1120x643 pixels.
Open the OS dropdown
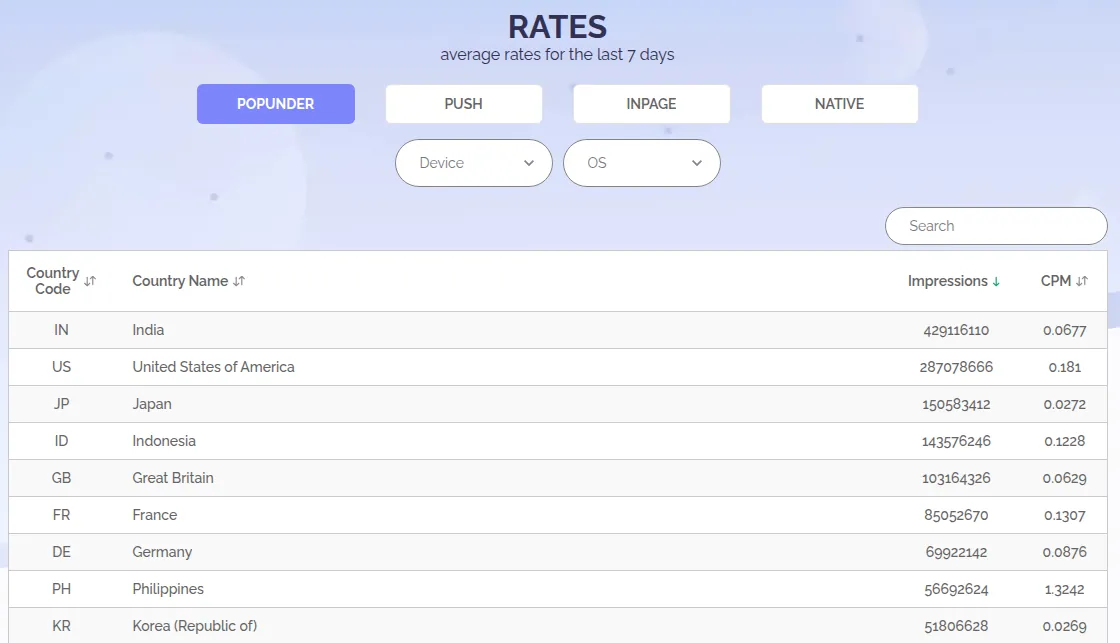(x=641, y=163)
